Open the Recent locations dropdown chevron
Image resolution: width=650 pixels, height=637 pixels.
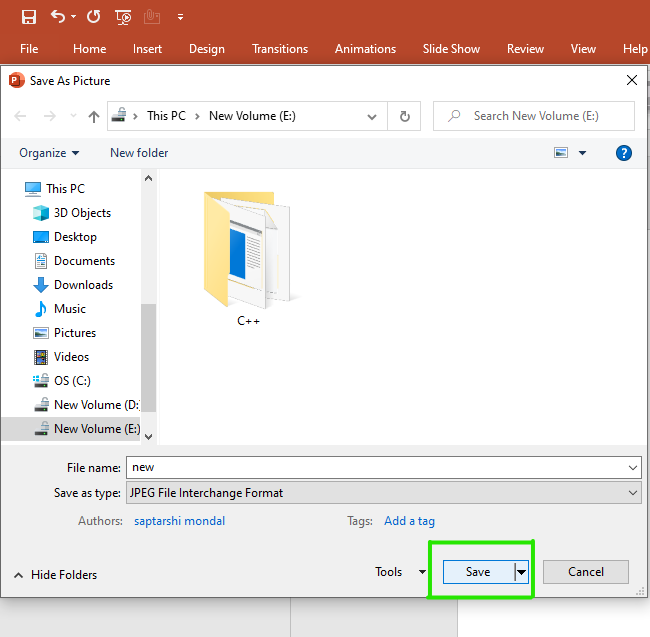73,116
